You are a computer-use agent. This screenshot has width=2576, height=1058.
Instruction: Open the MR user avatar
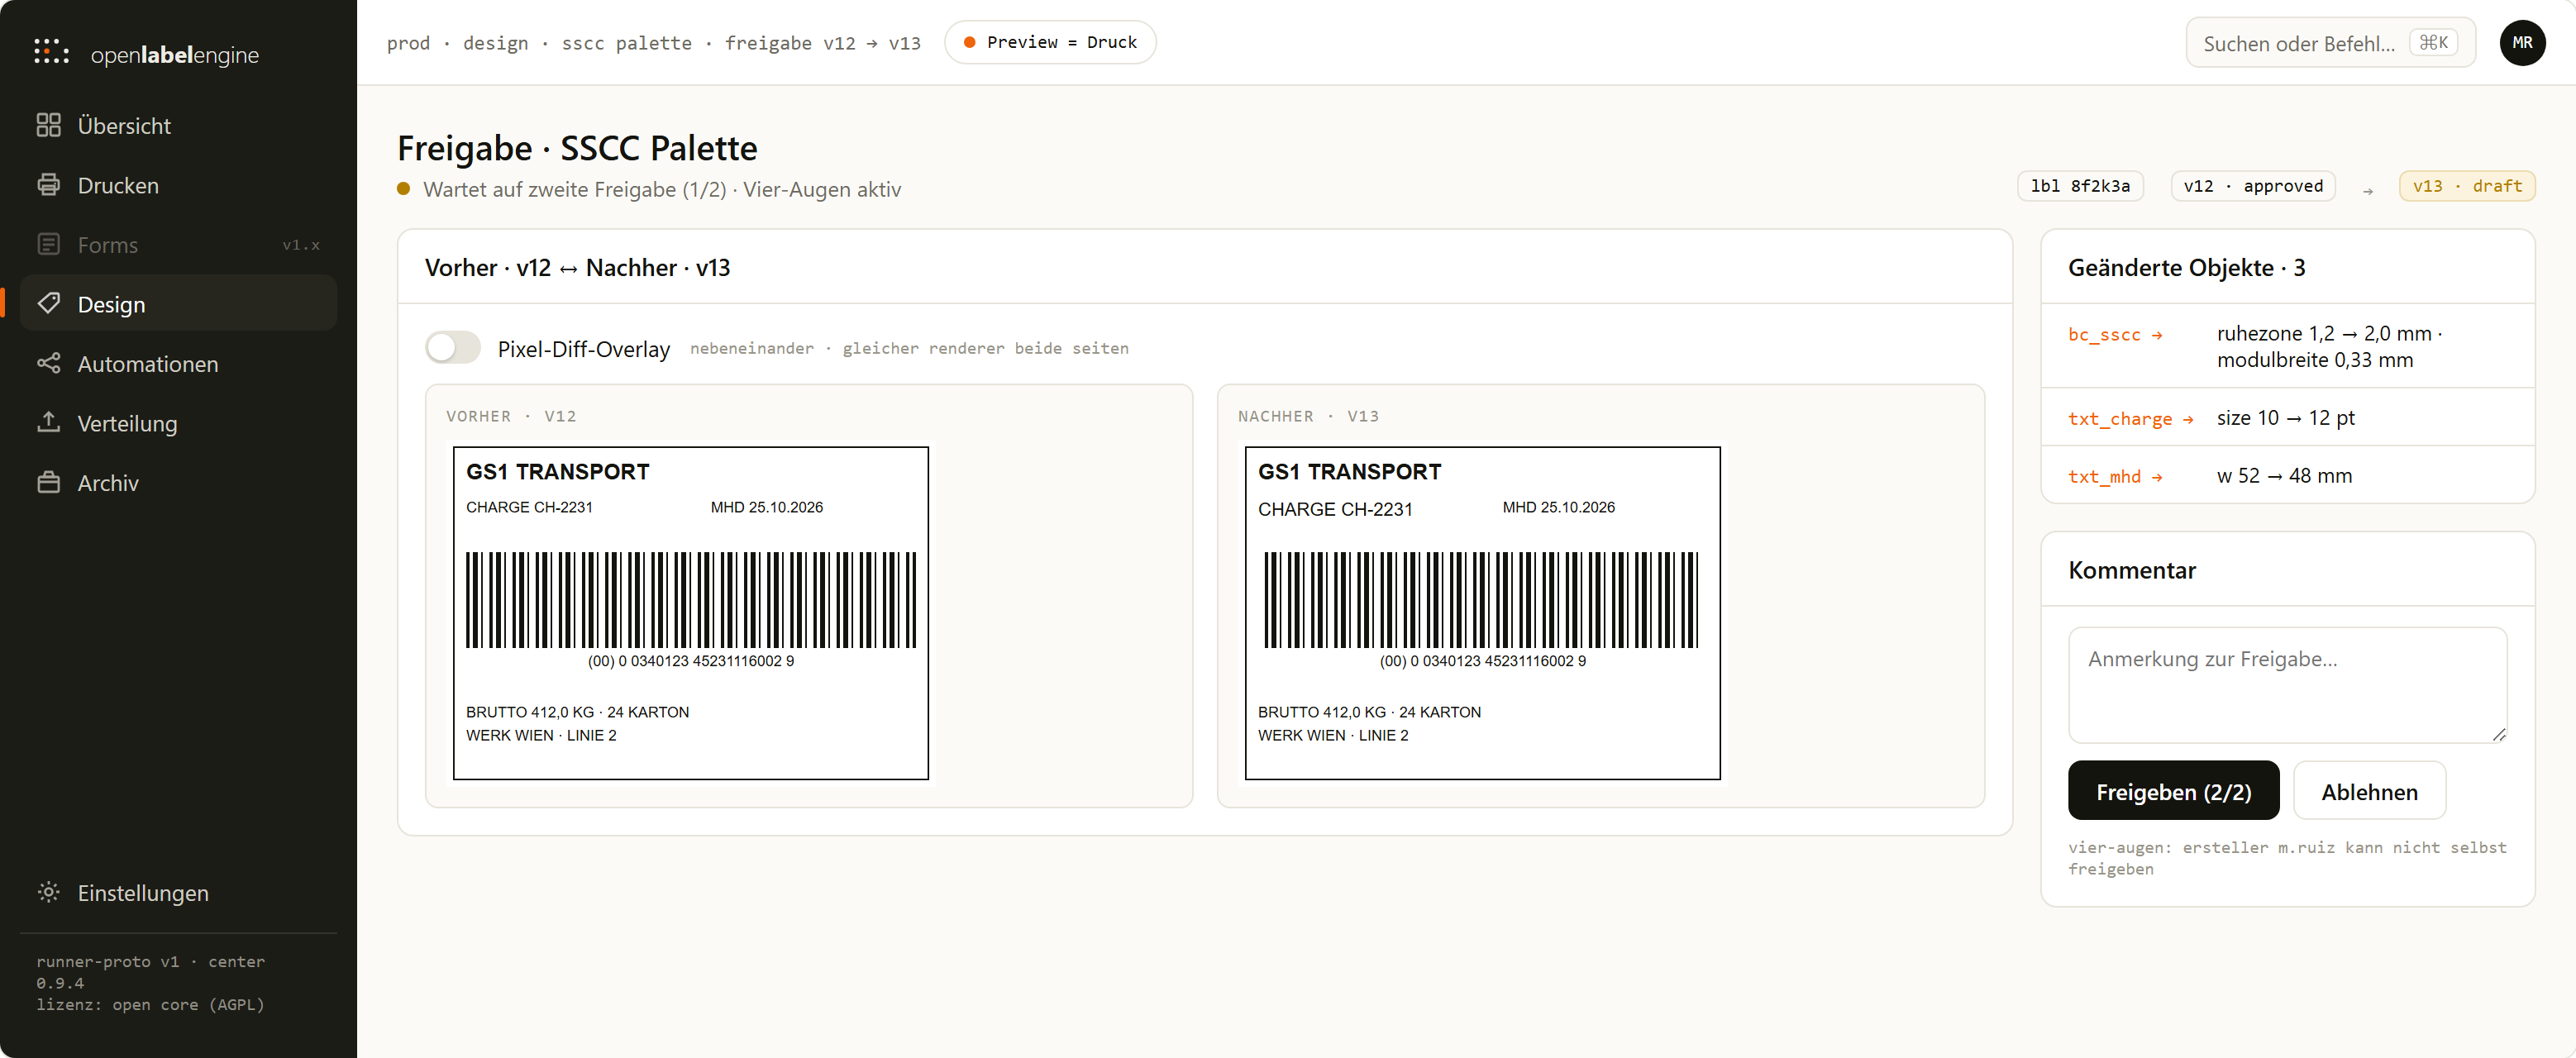(2522, 42)
